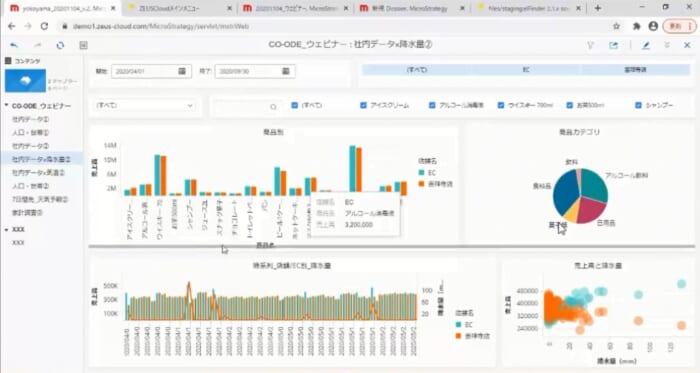The height and width of the screenshot is (373, 700).
Task: Click the browser update button
Action: tap(679, 26)
